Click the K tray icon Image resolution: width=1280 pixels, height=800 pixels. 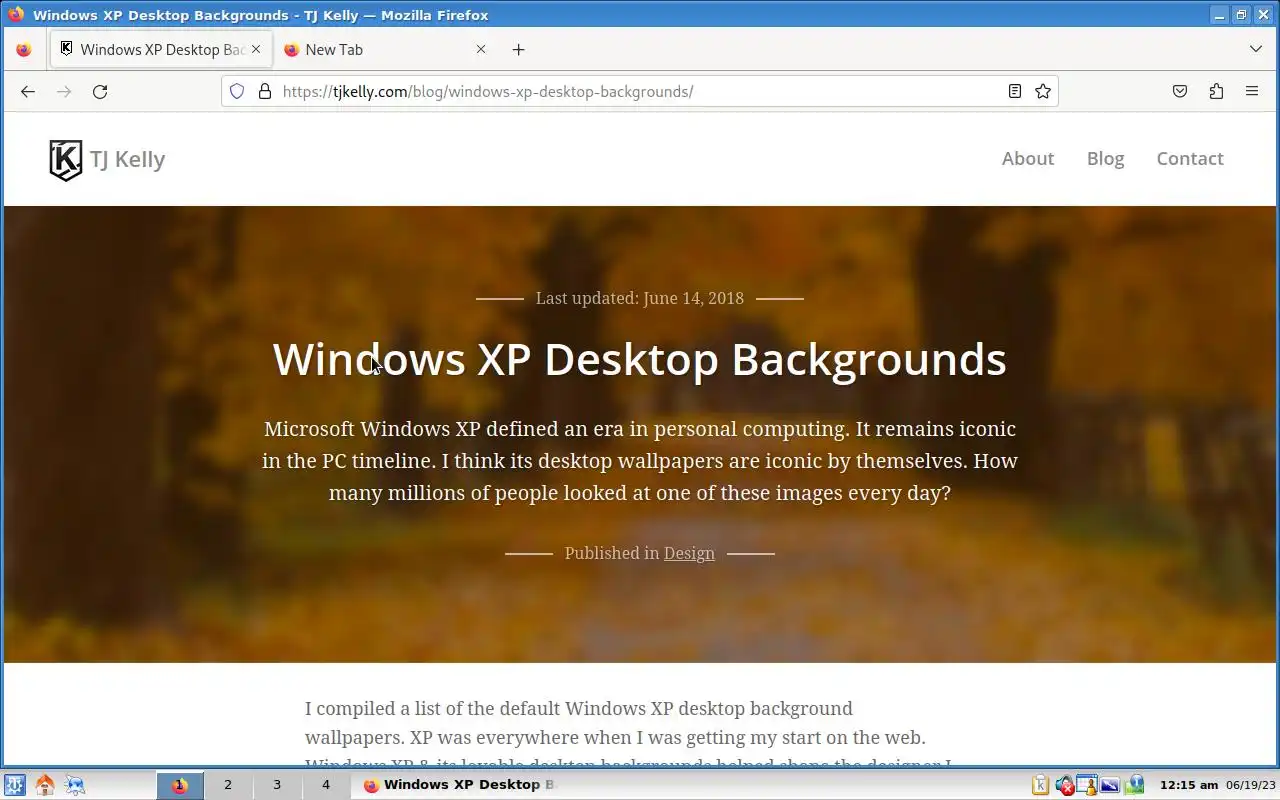[x=1040, y=785]
